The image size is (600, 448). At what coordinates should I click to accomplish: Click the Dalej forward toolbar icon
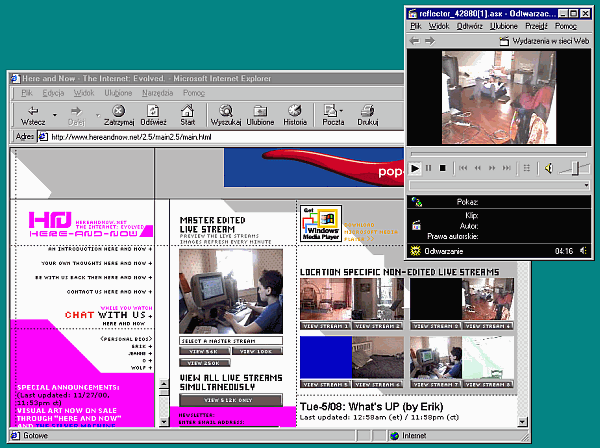[76, 116]
